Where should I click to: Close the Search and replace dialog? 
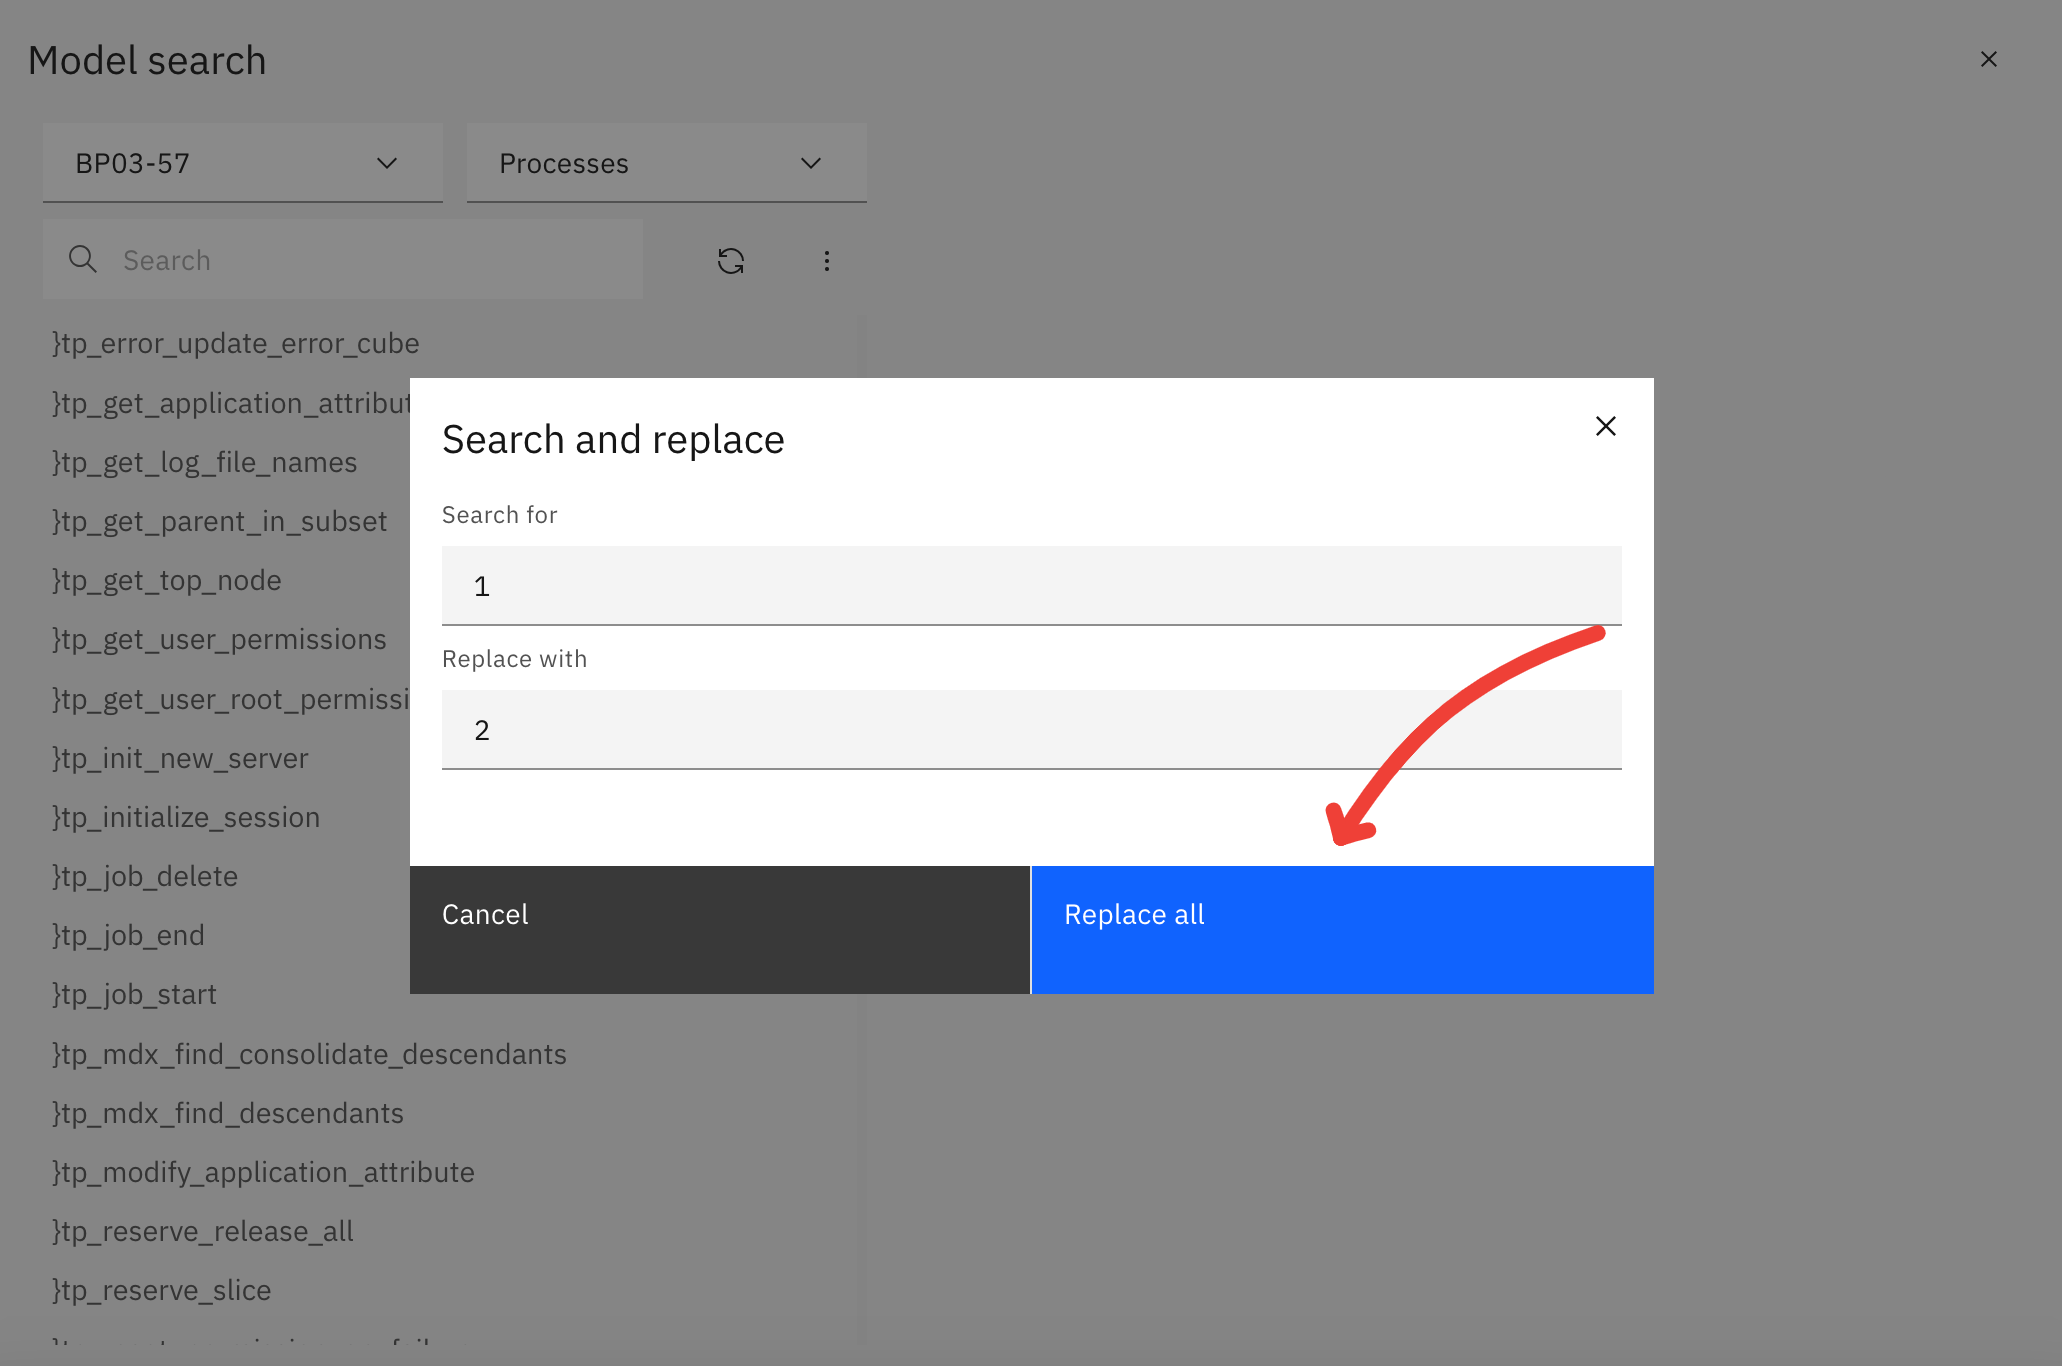pos(1605,427)
